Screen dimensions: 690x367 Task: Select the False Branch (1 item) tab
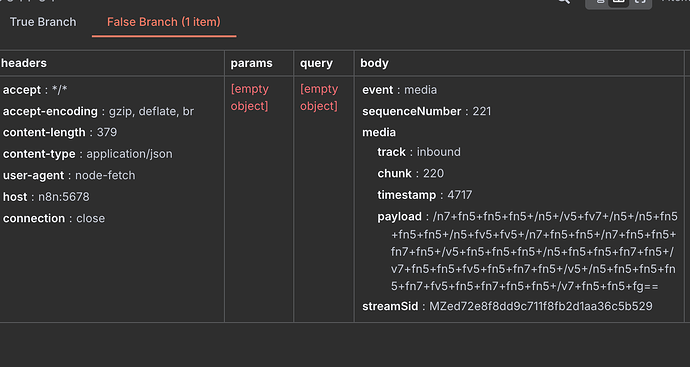(x=164, y=22)
